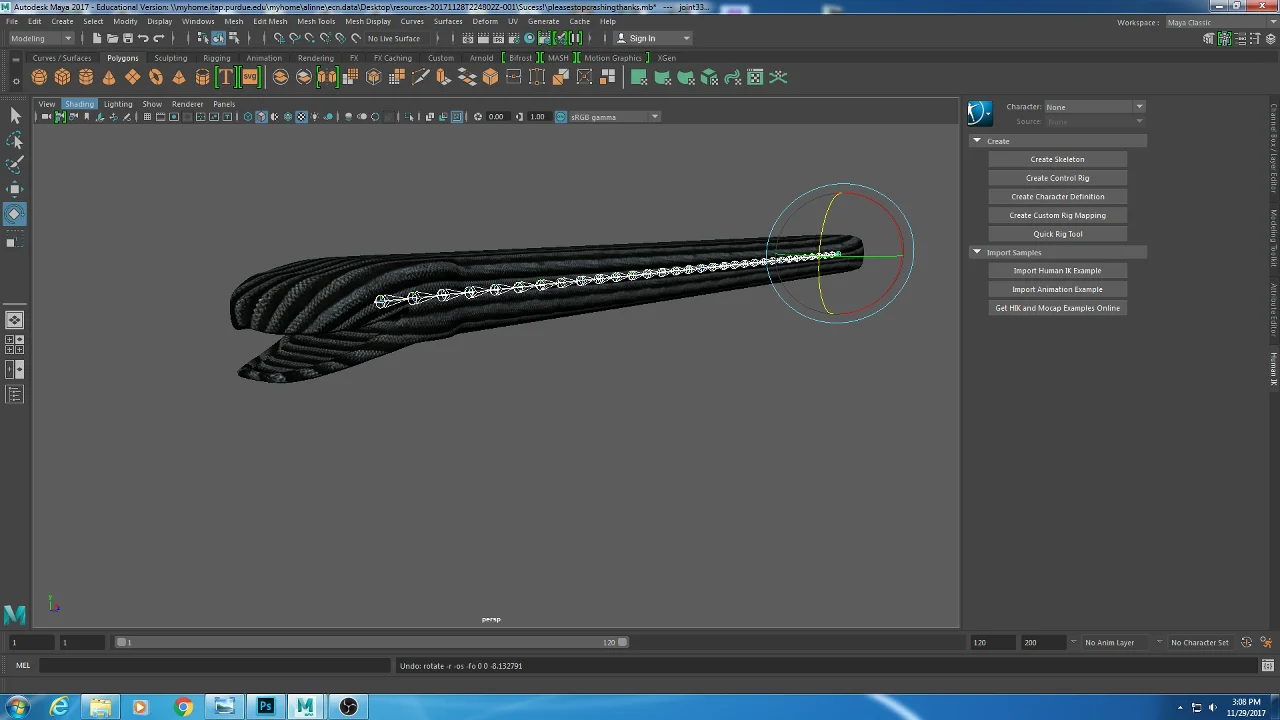Select the arrow Select tool in toolbox
The width and height of the screenshot is (1280, 720).
coord(15,116)
